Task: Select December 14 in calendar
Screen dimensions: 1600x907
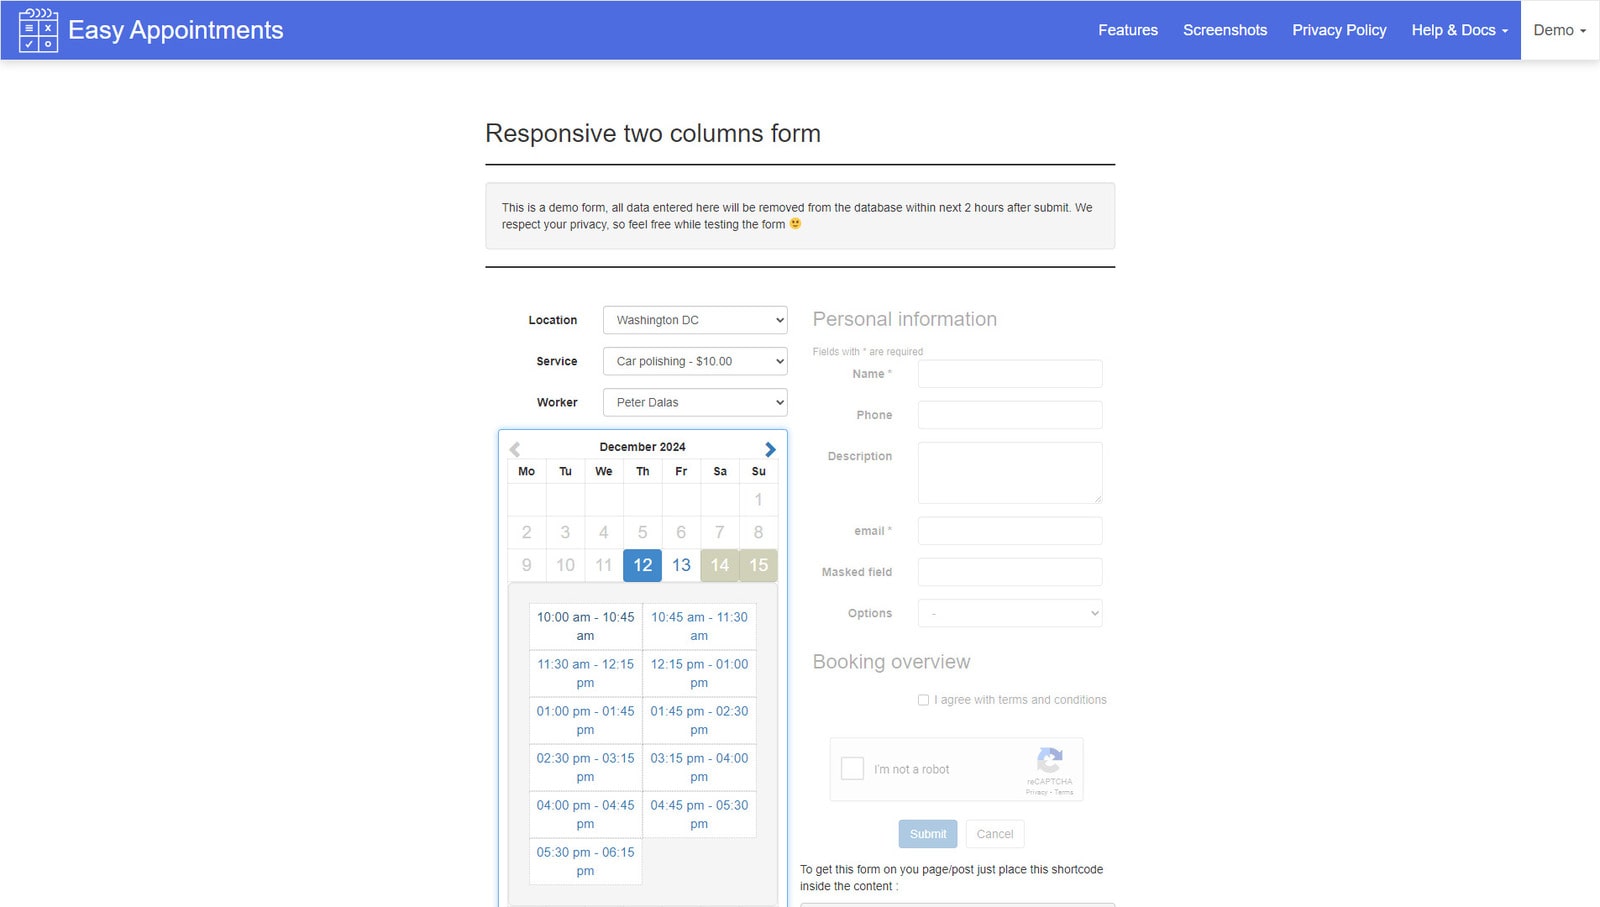Action: tap(720, 565)
